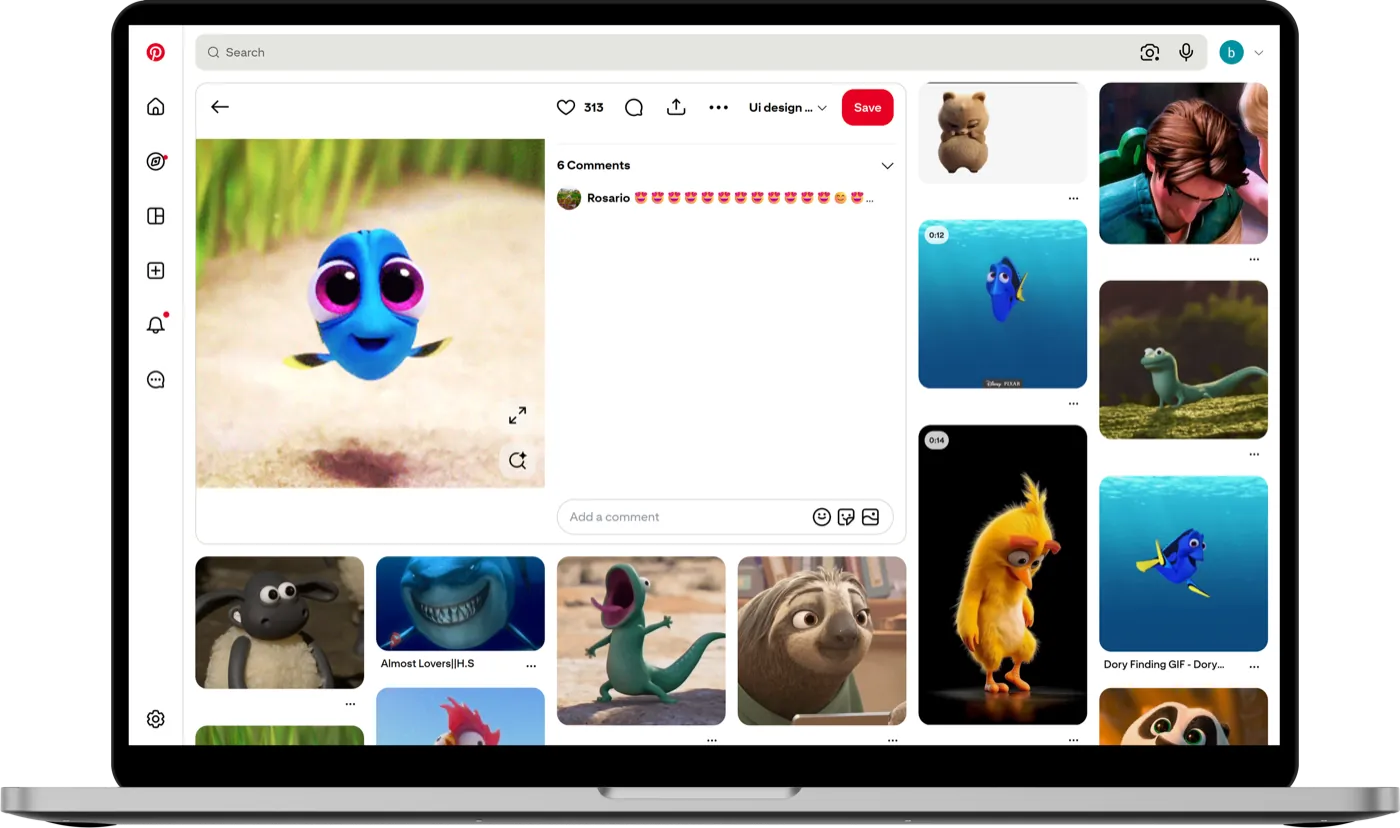The image size is (1400, 828).
Task: Click the Pinterest logo in the sidebar
Action: (156, 52)
